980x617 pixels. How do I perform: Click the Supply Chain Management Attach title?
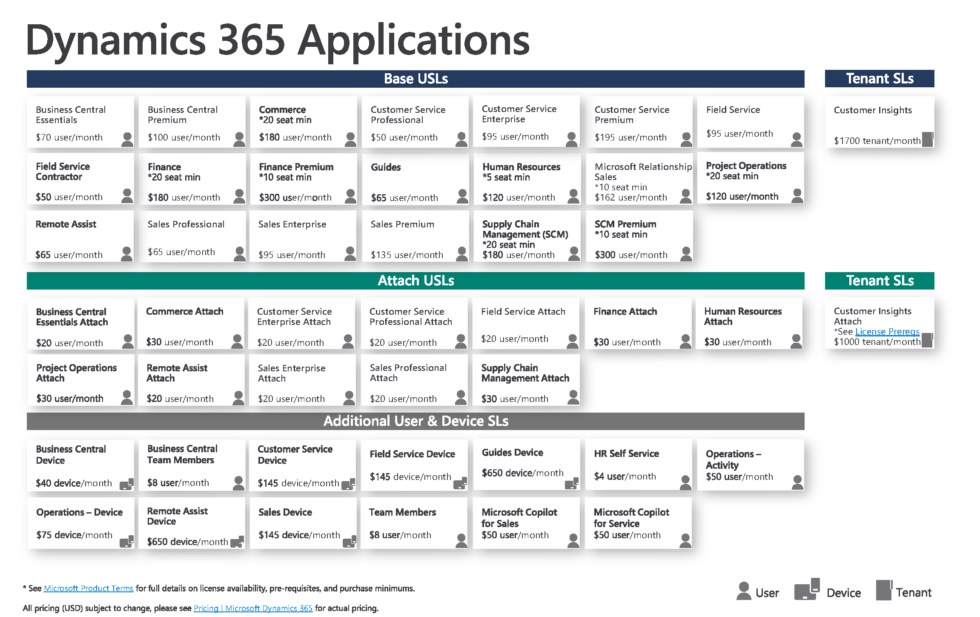pyautogui.click(x=525, y=373)
